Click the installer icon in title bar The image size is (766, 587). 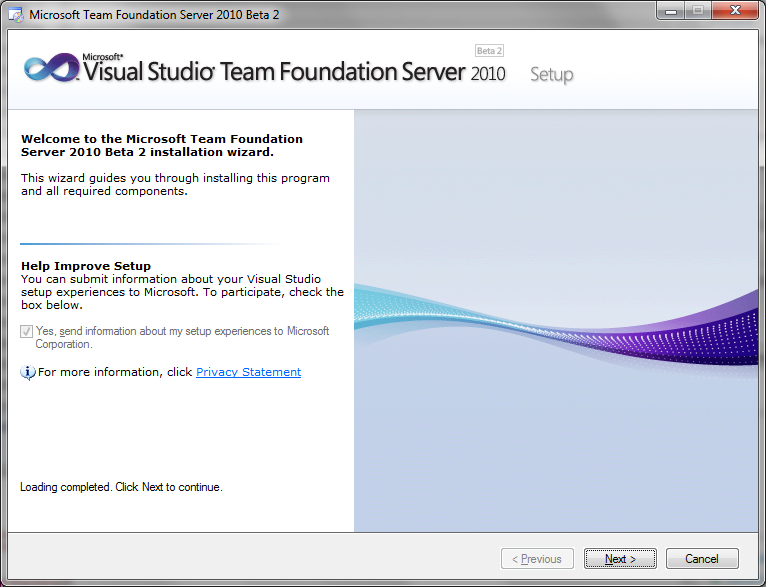(x=16, y=15)
